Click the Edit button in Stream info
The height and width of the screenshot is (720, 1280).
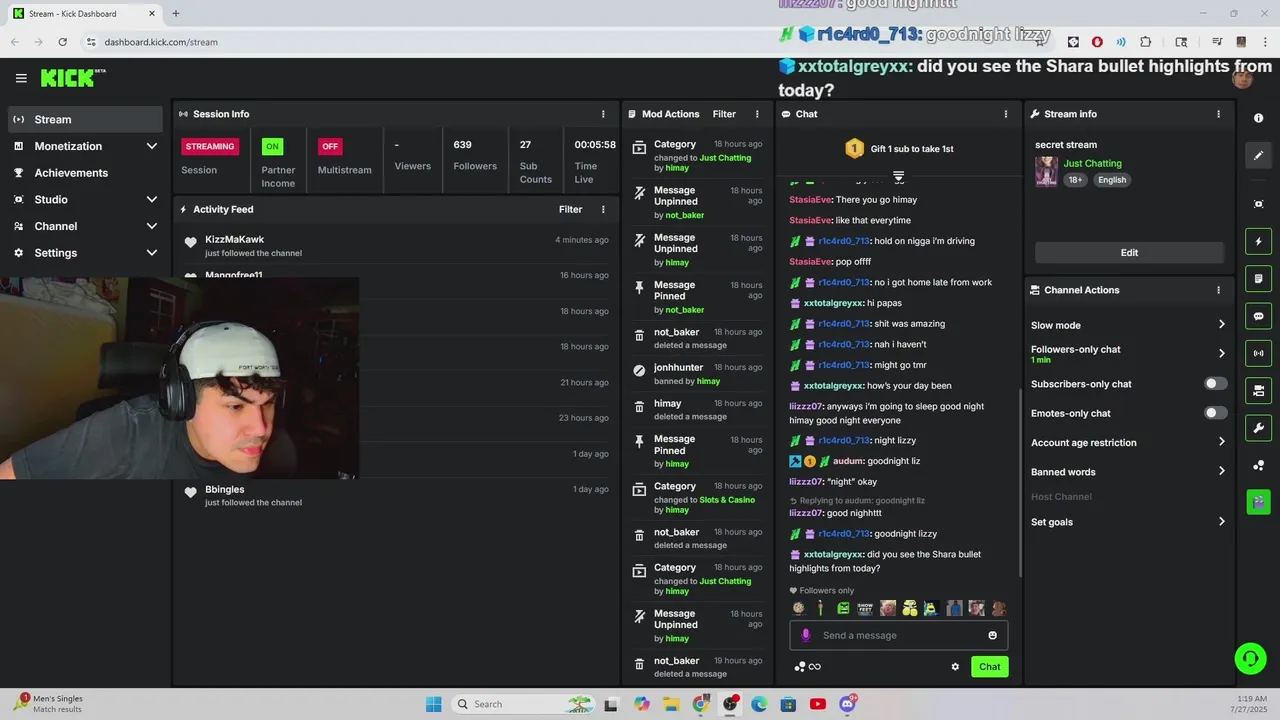pyautogui.click(x=1129, y=253)
